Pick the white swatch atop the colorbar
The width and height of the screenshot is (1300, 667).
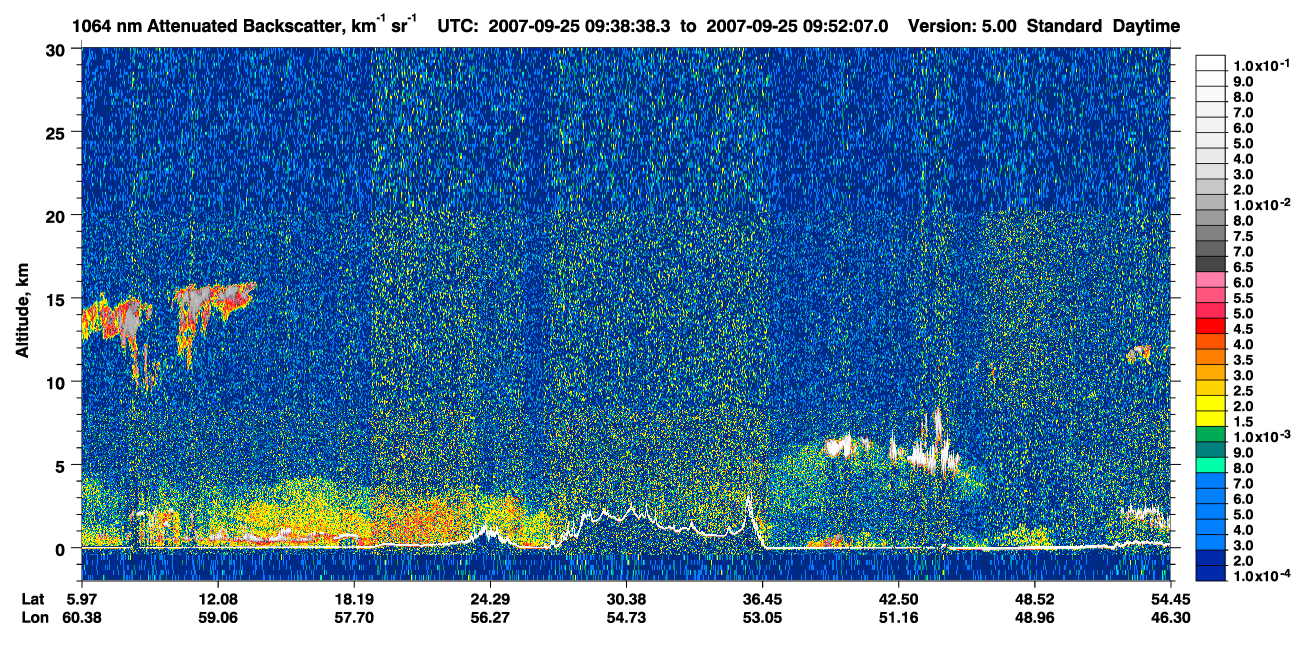1211,62
